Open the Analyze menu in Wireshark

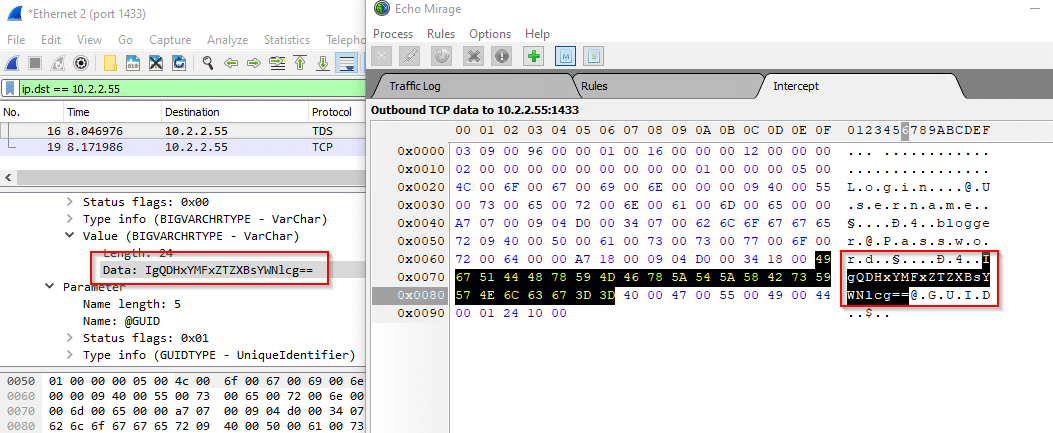pos(227,39)
